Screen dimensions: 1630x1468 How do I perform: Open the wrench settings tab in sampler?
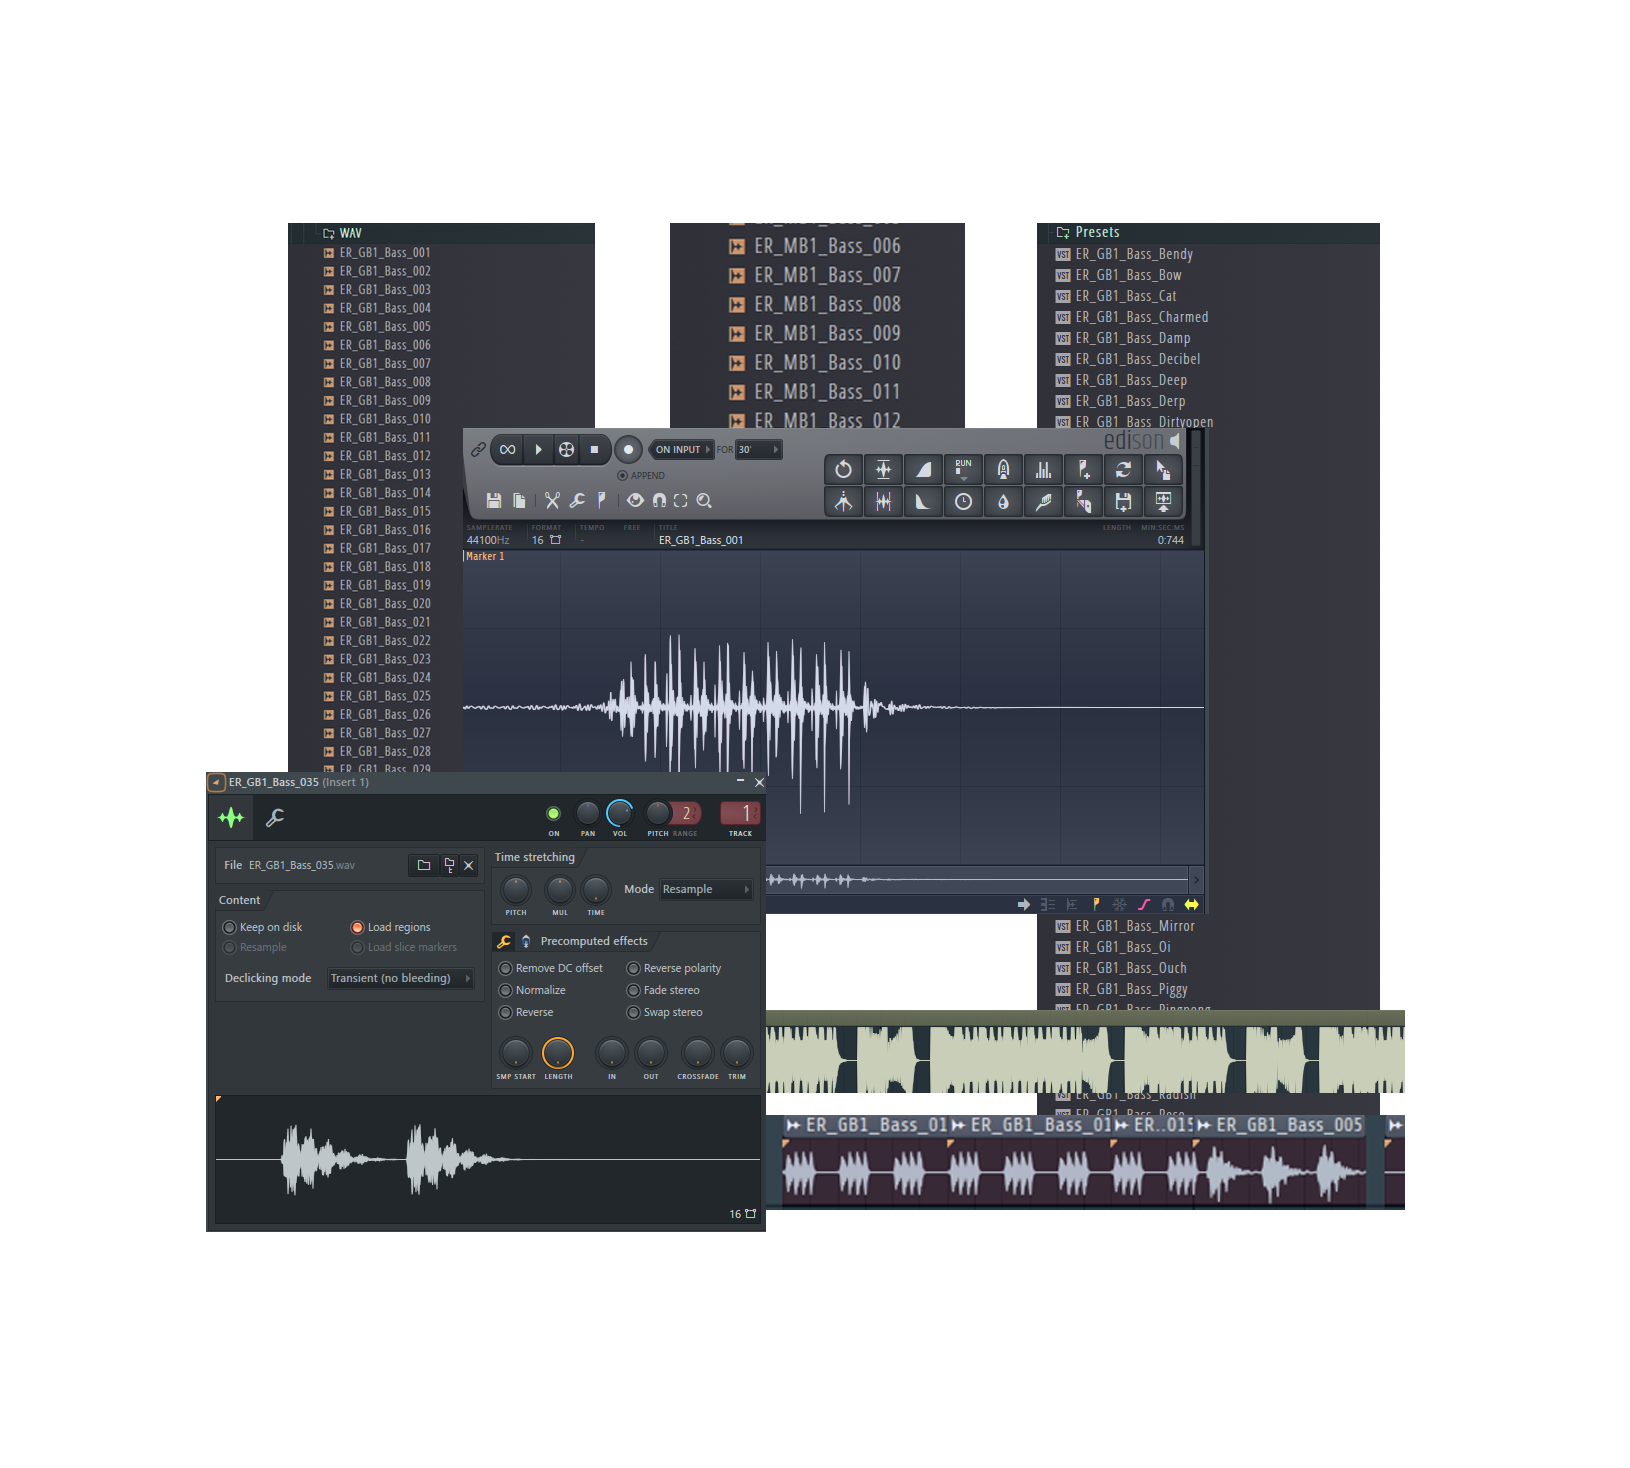[x=275, y=818]
